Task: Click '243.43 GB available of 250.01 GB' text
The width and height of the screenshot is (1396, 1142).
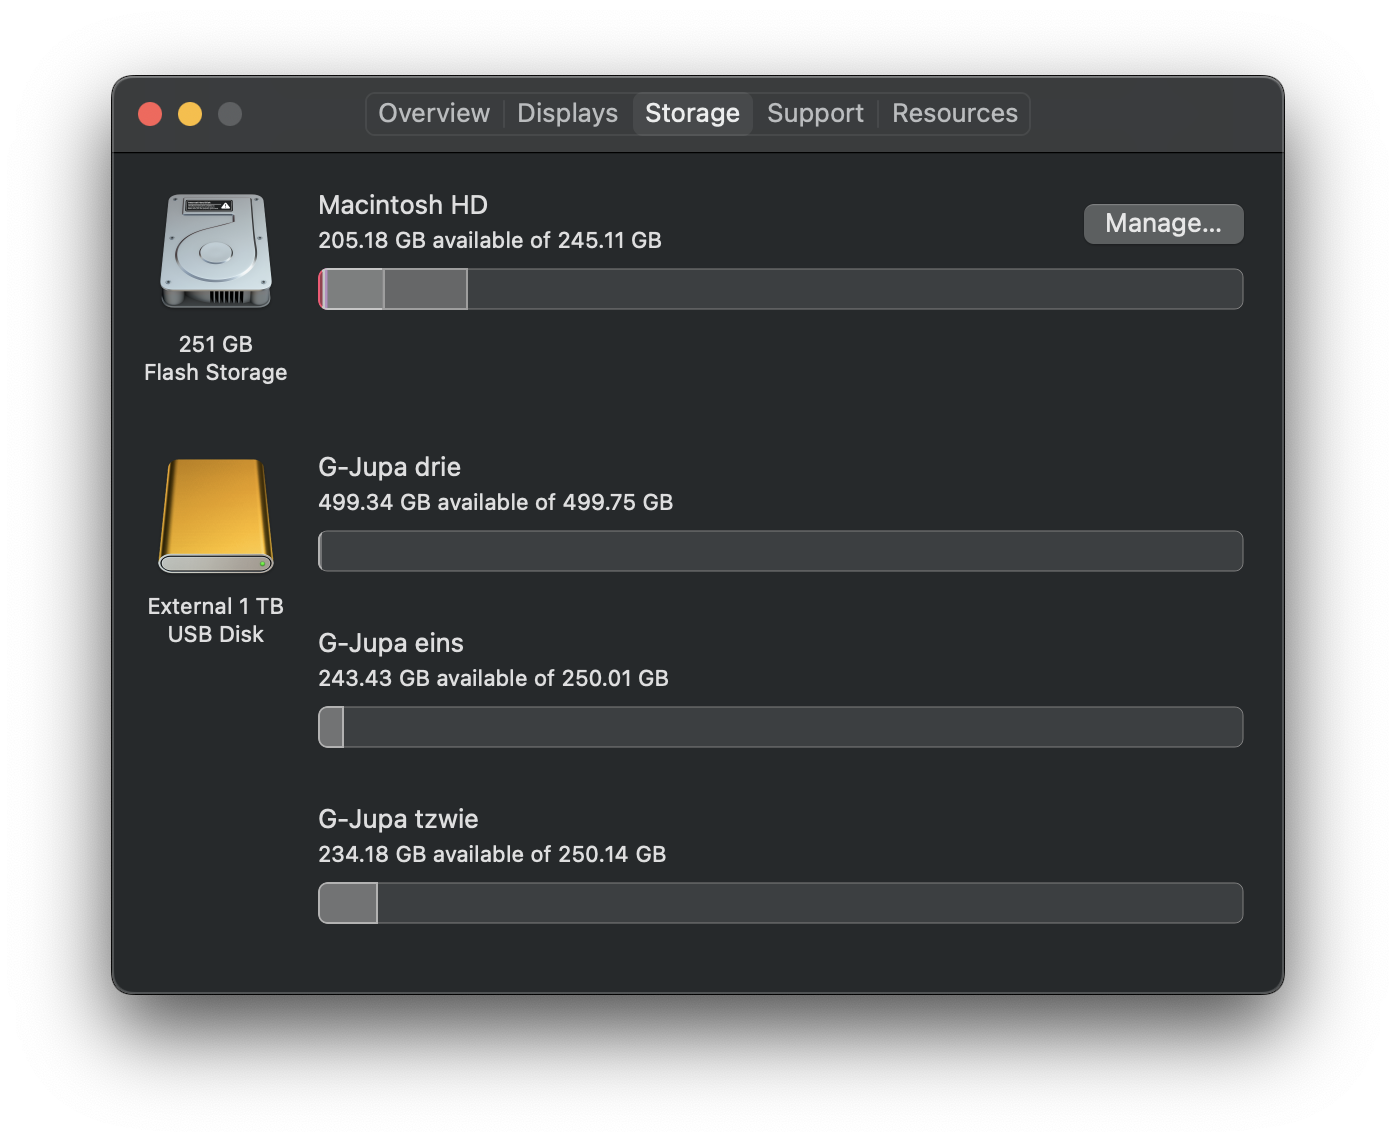Action: pos(493,678)
